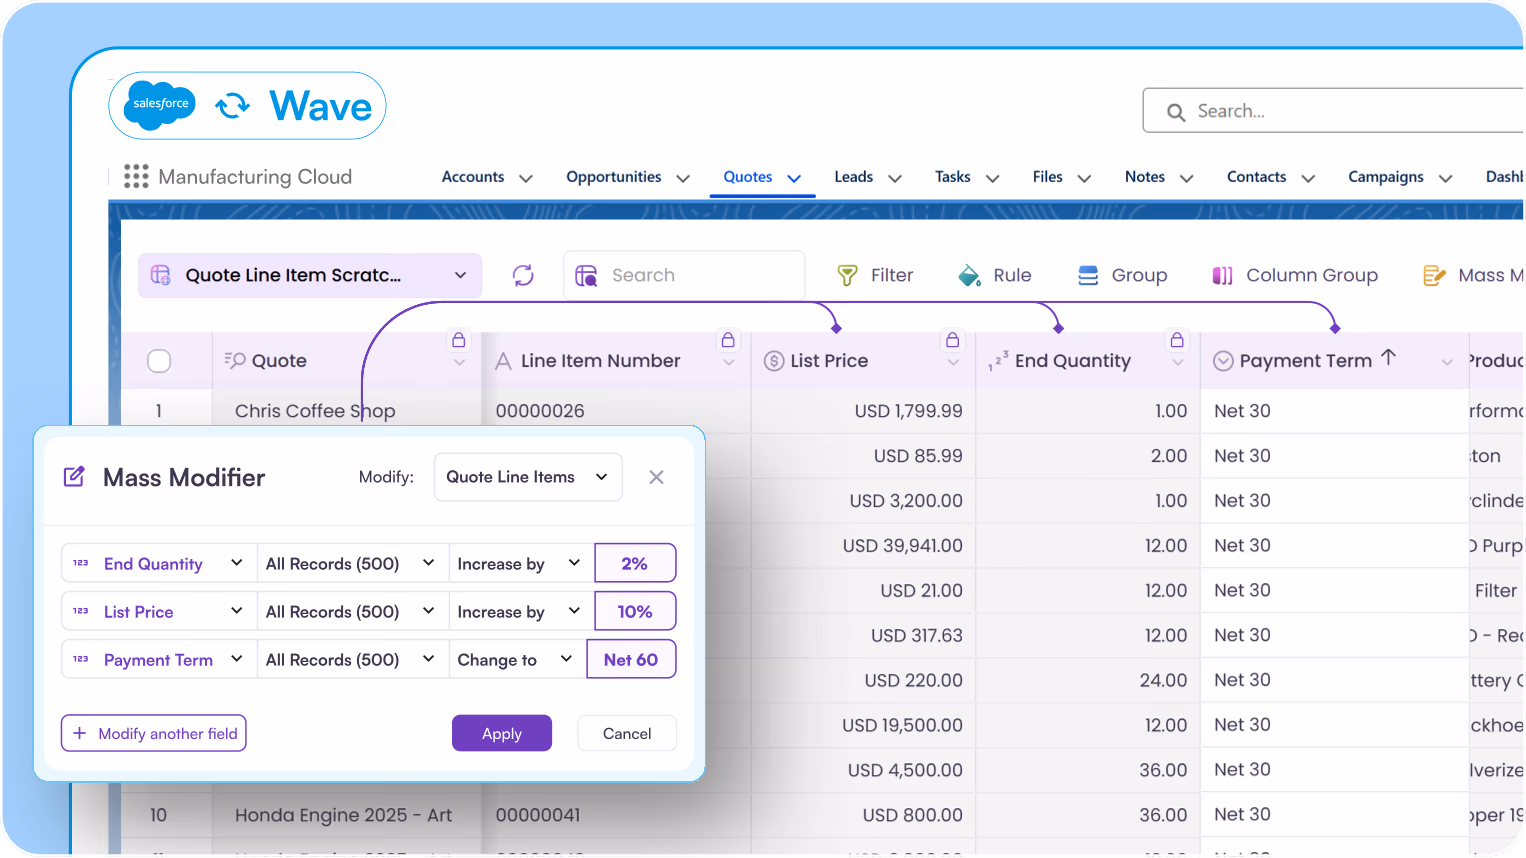Click the lock icon on List Price column
This screenshot has width=1526, height=858.
tap(952, 340)
